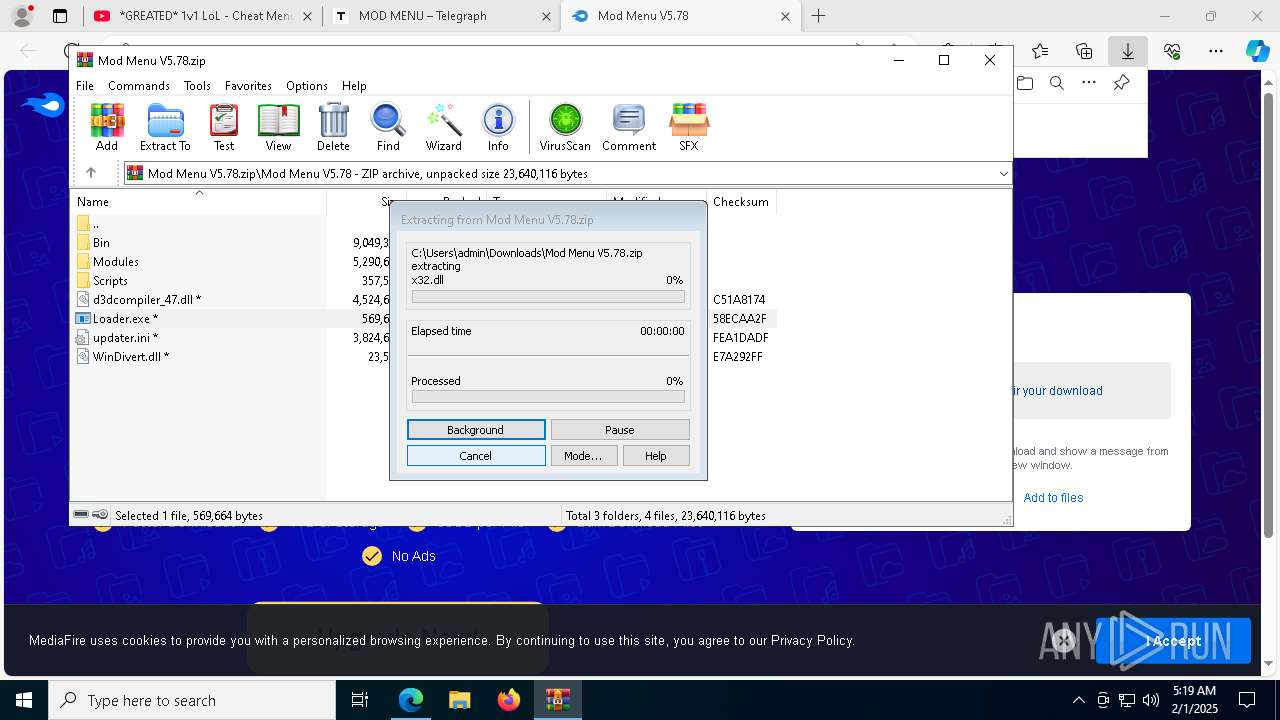Click the Add toolbar icon in WinRAR
The image size is (1280, 720).
coord(107,127)
